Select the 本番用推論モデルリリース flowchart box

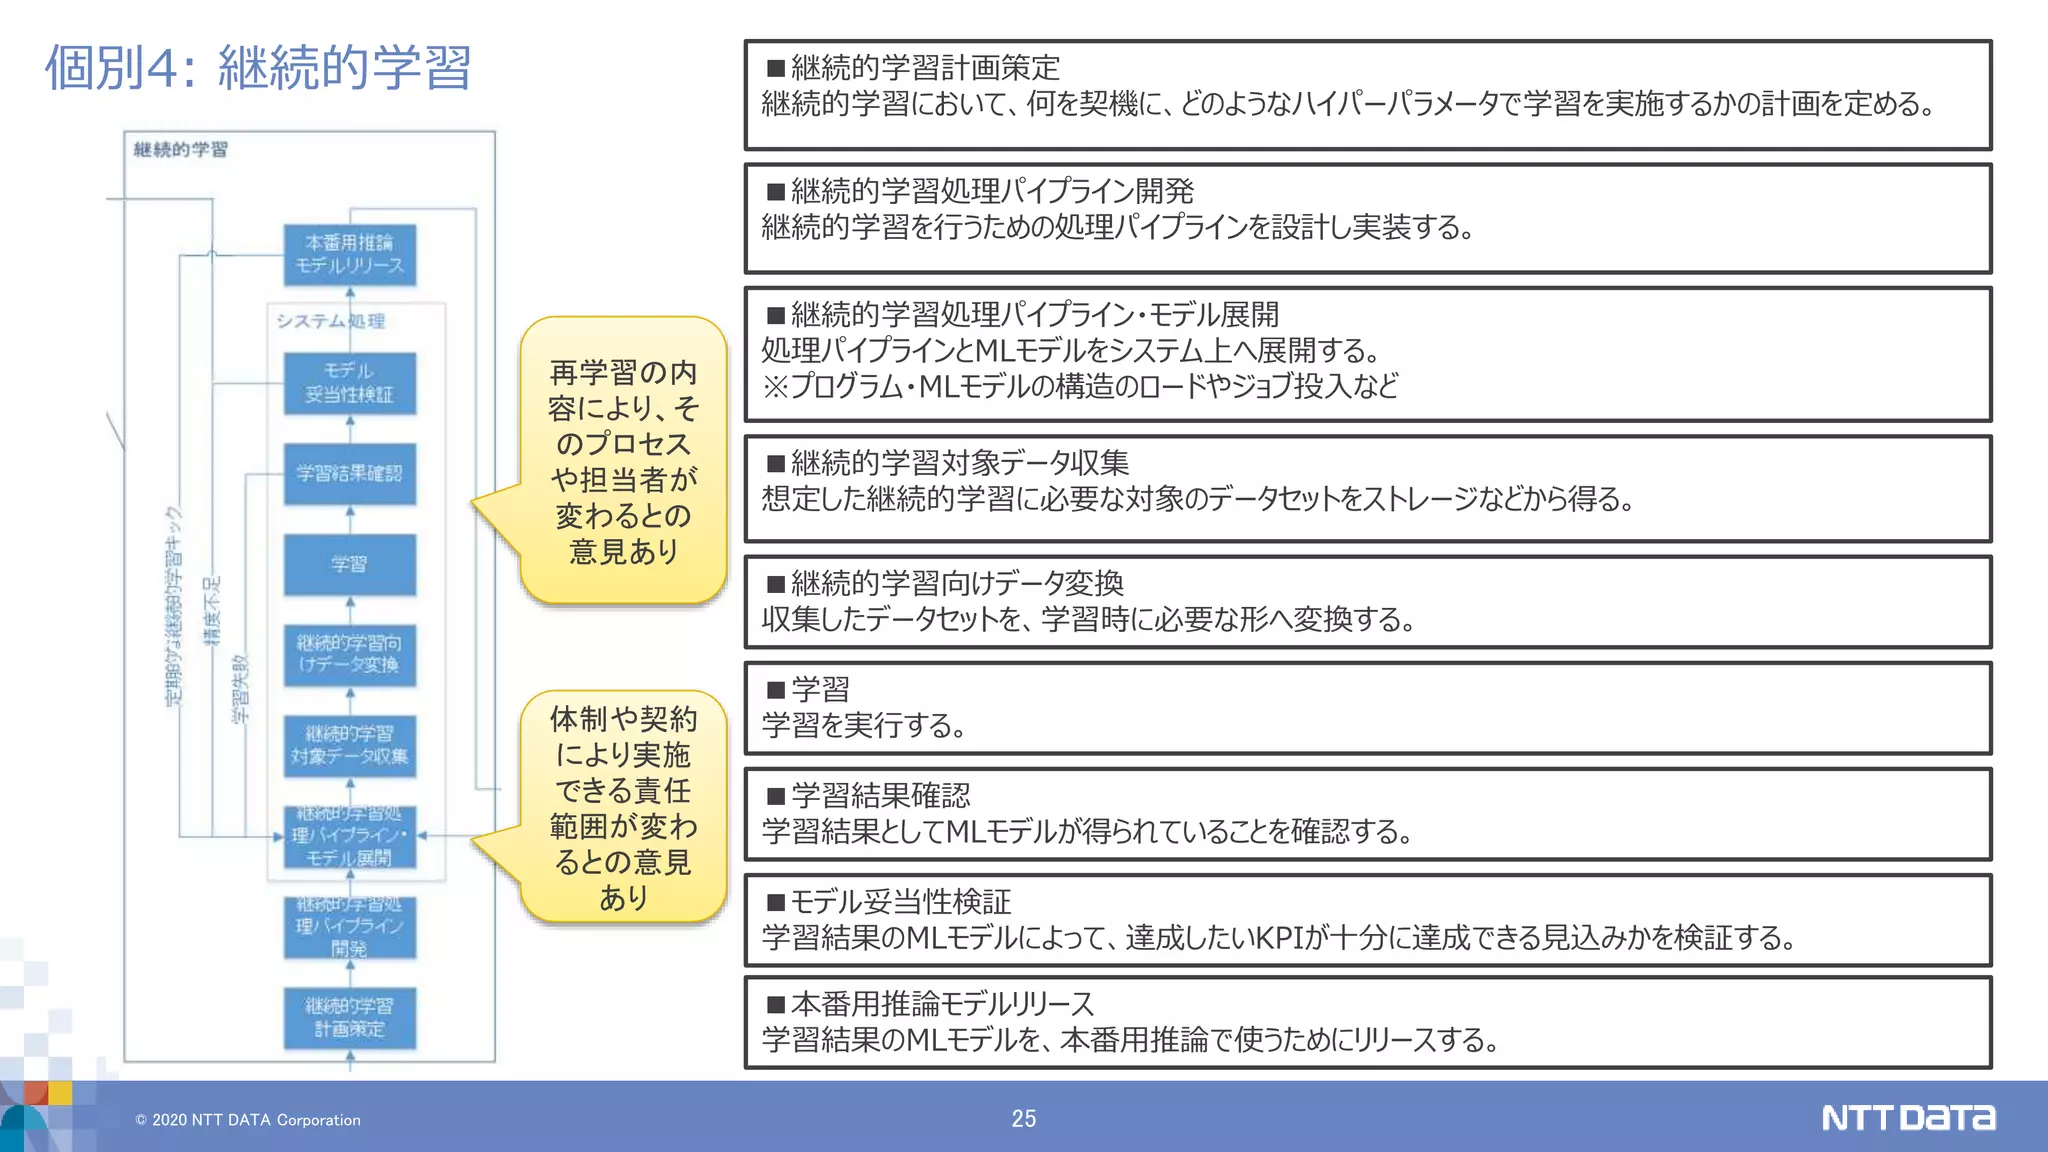tap(349, 254)
